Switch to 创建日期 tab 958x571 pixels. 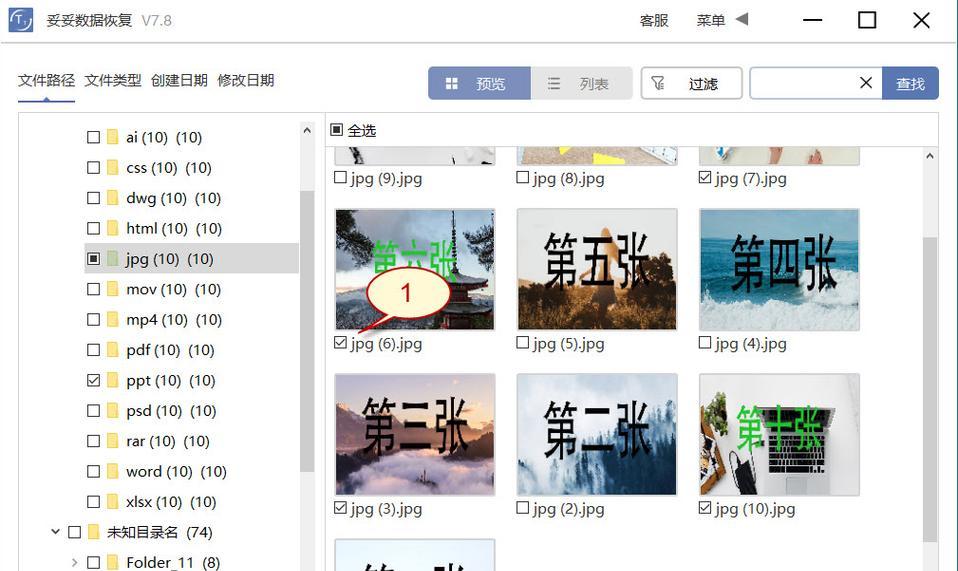[x=179, y=80]
